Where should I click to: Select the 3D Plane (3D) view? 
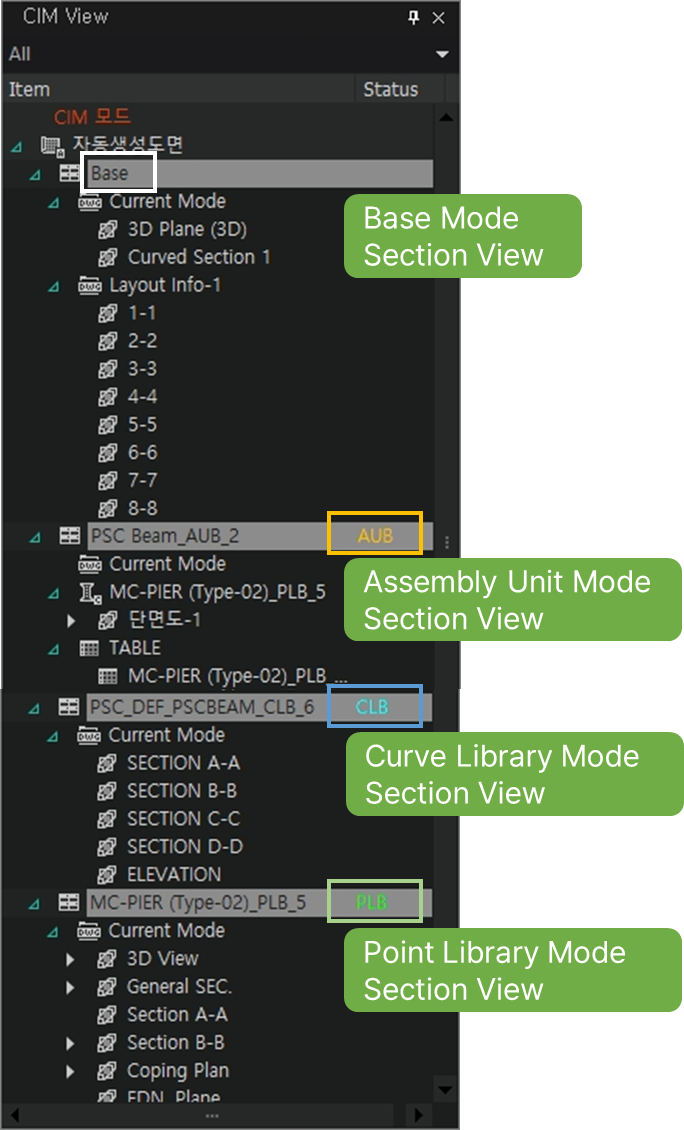pos(187,229)
